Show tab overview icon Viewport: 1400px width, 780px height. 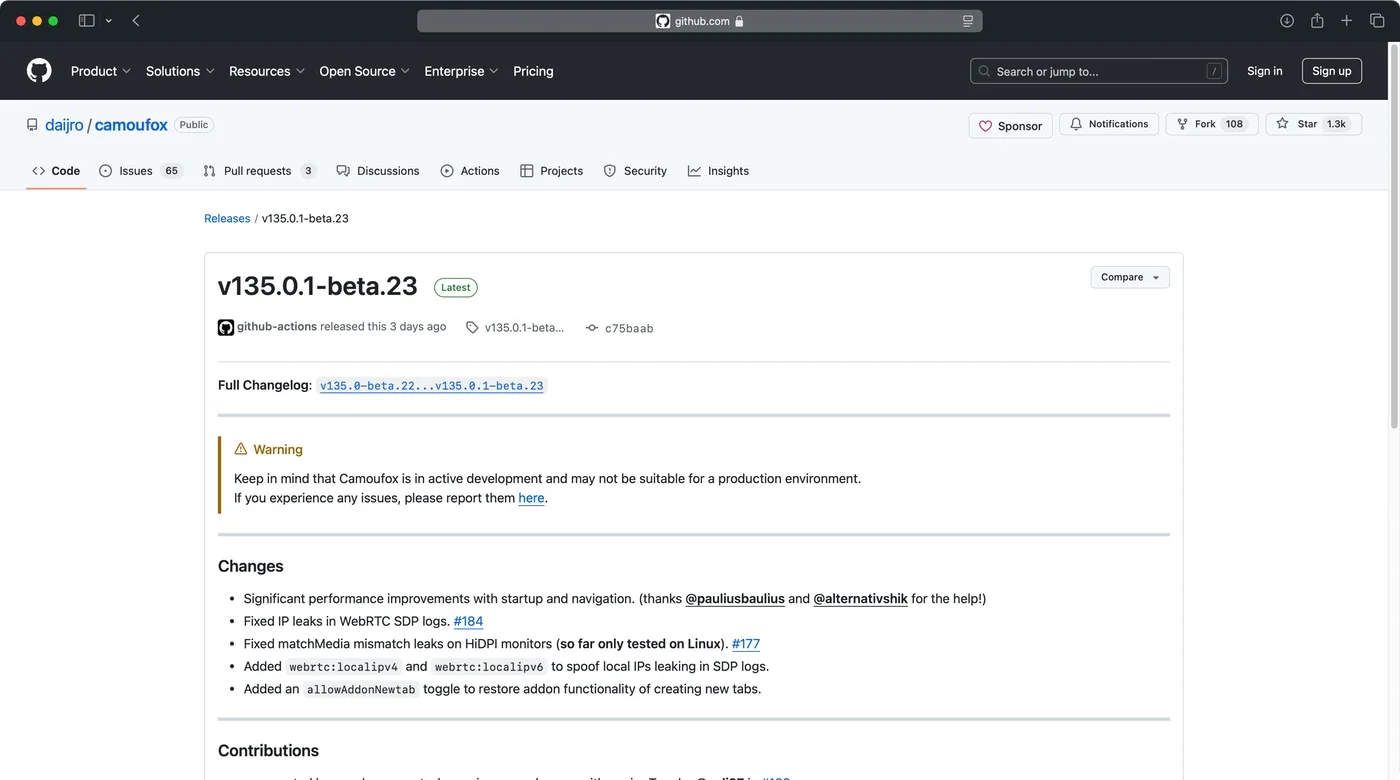click(x=1377, y=21)
